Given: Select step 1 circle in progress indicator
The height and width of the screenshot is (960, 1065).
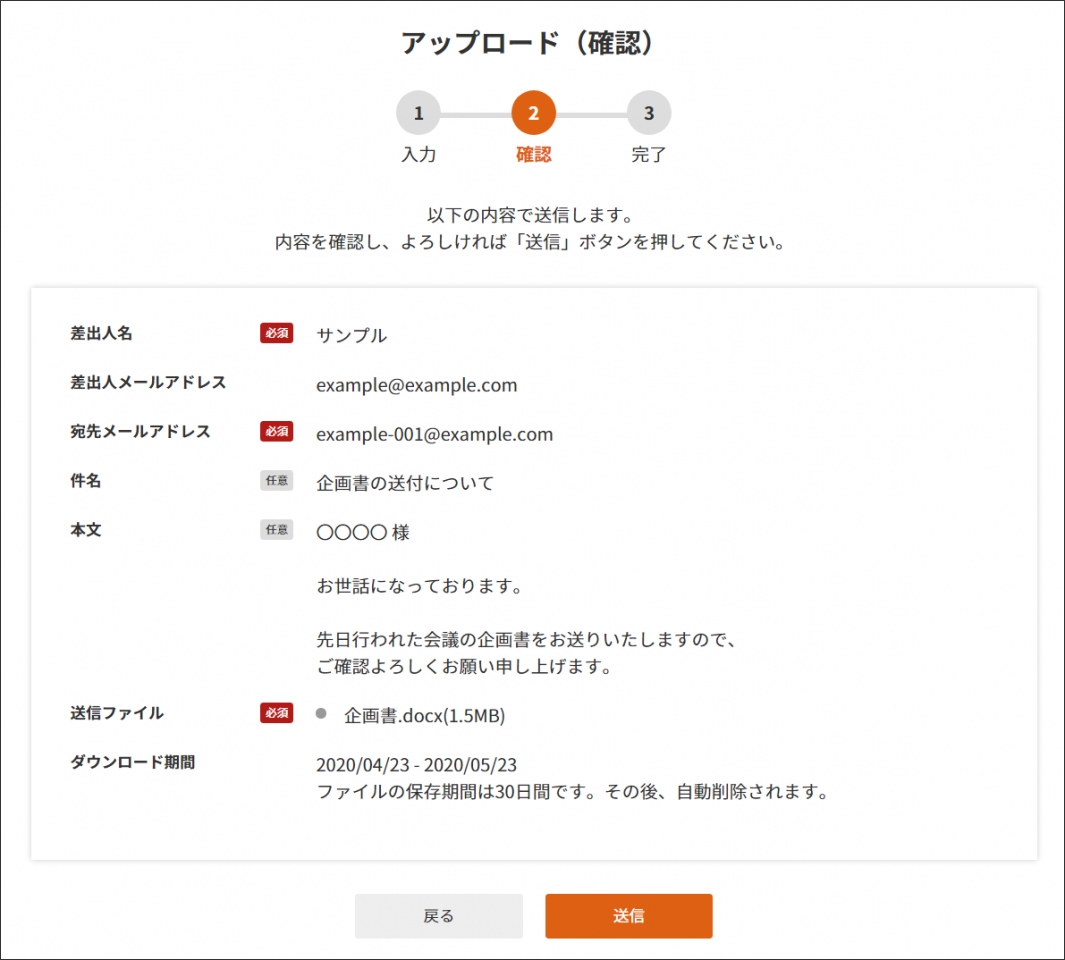Looking at the screenshot, I should tap(418, 114).
